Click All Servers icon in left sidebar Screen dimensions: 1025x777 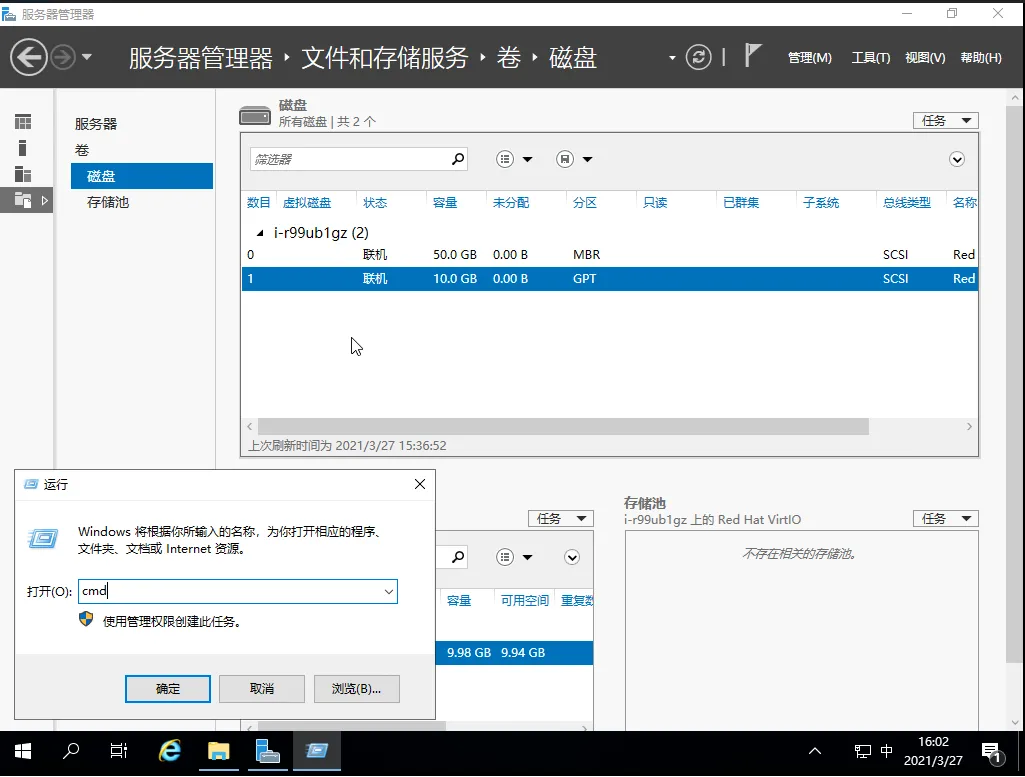click(x=23, y=174)
